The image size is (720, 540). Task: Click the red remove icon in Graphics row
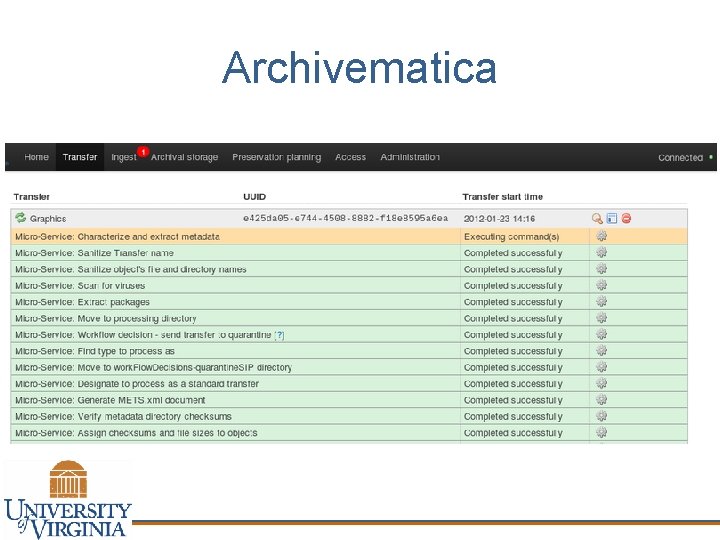[626, 219]
